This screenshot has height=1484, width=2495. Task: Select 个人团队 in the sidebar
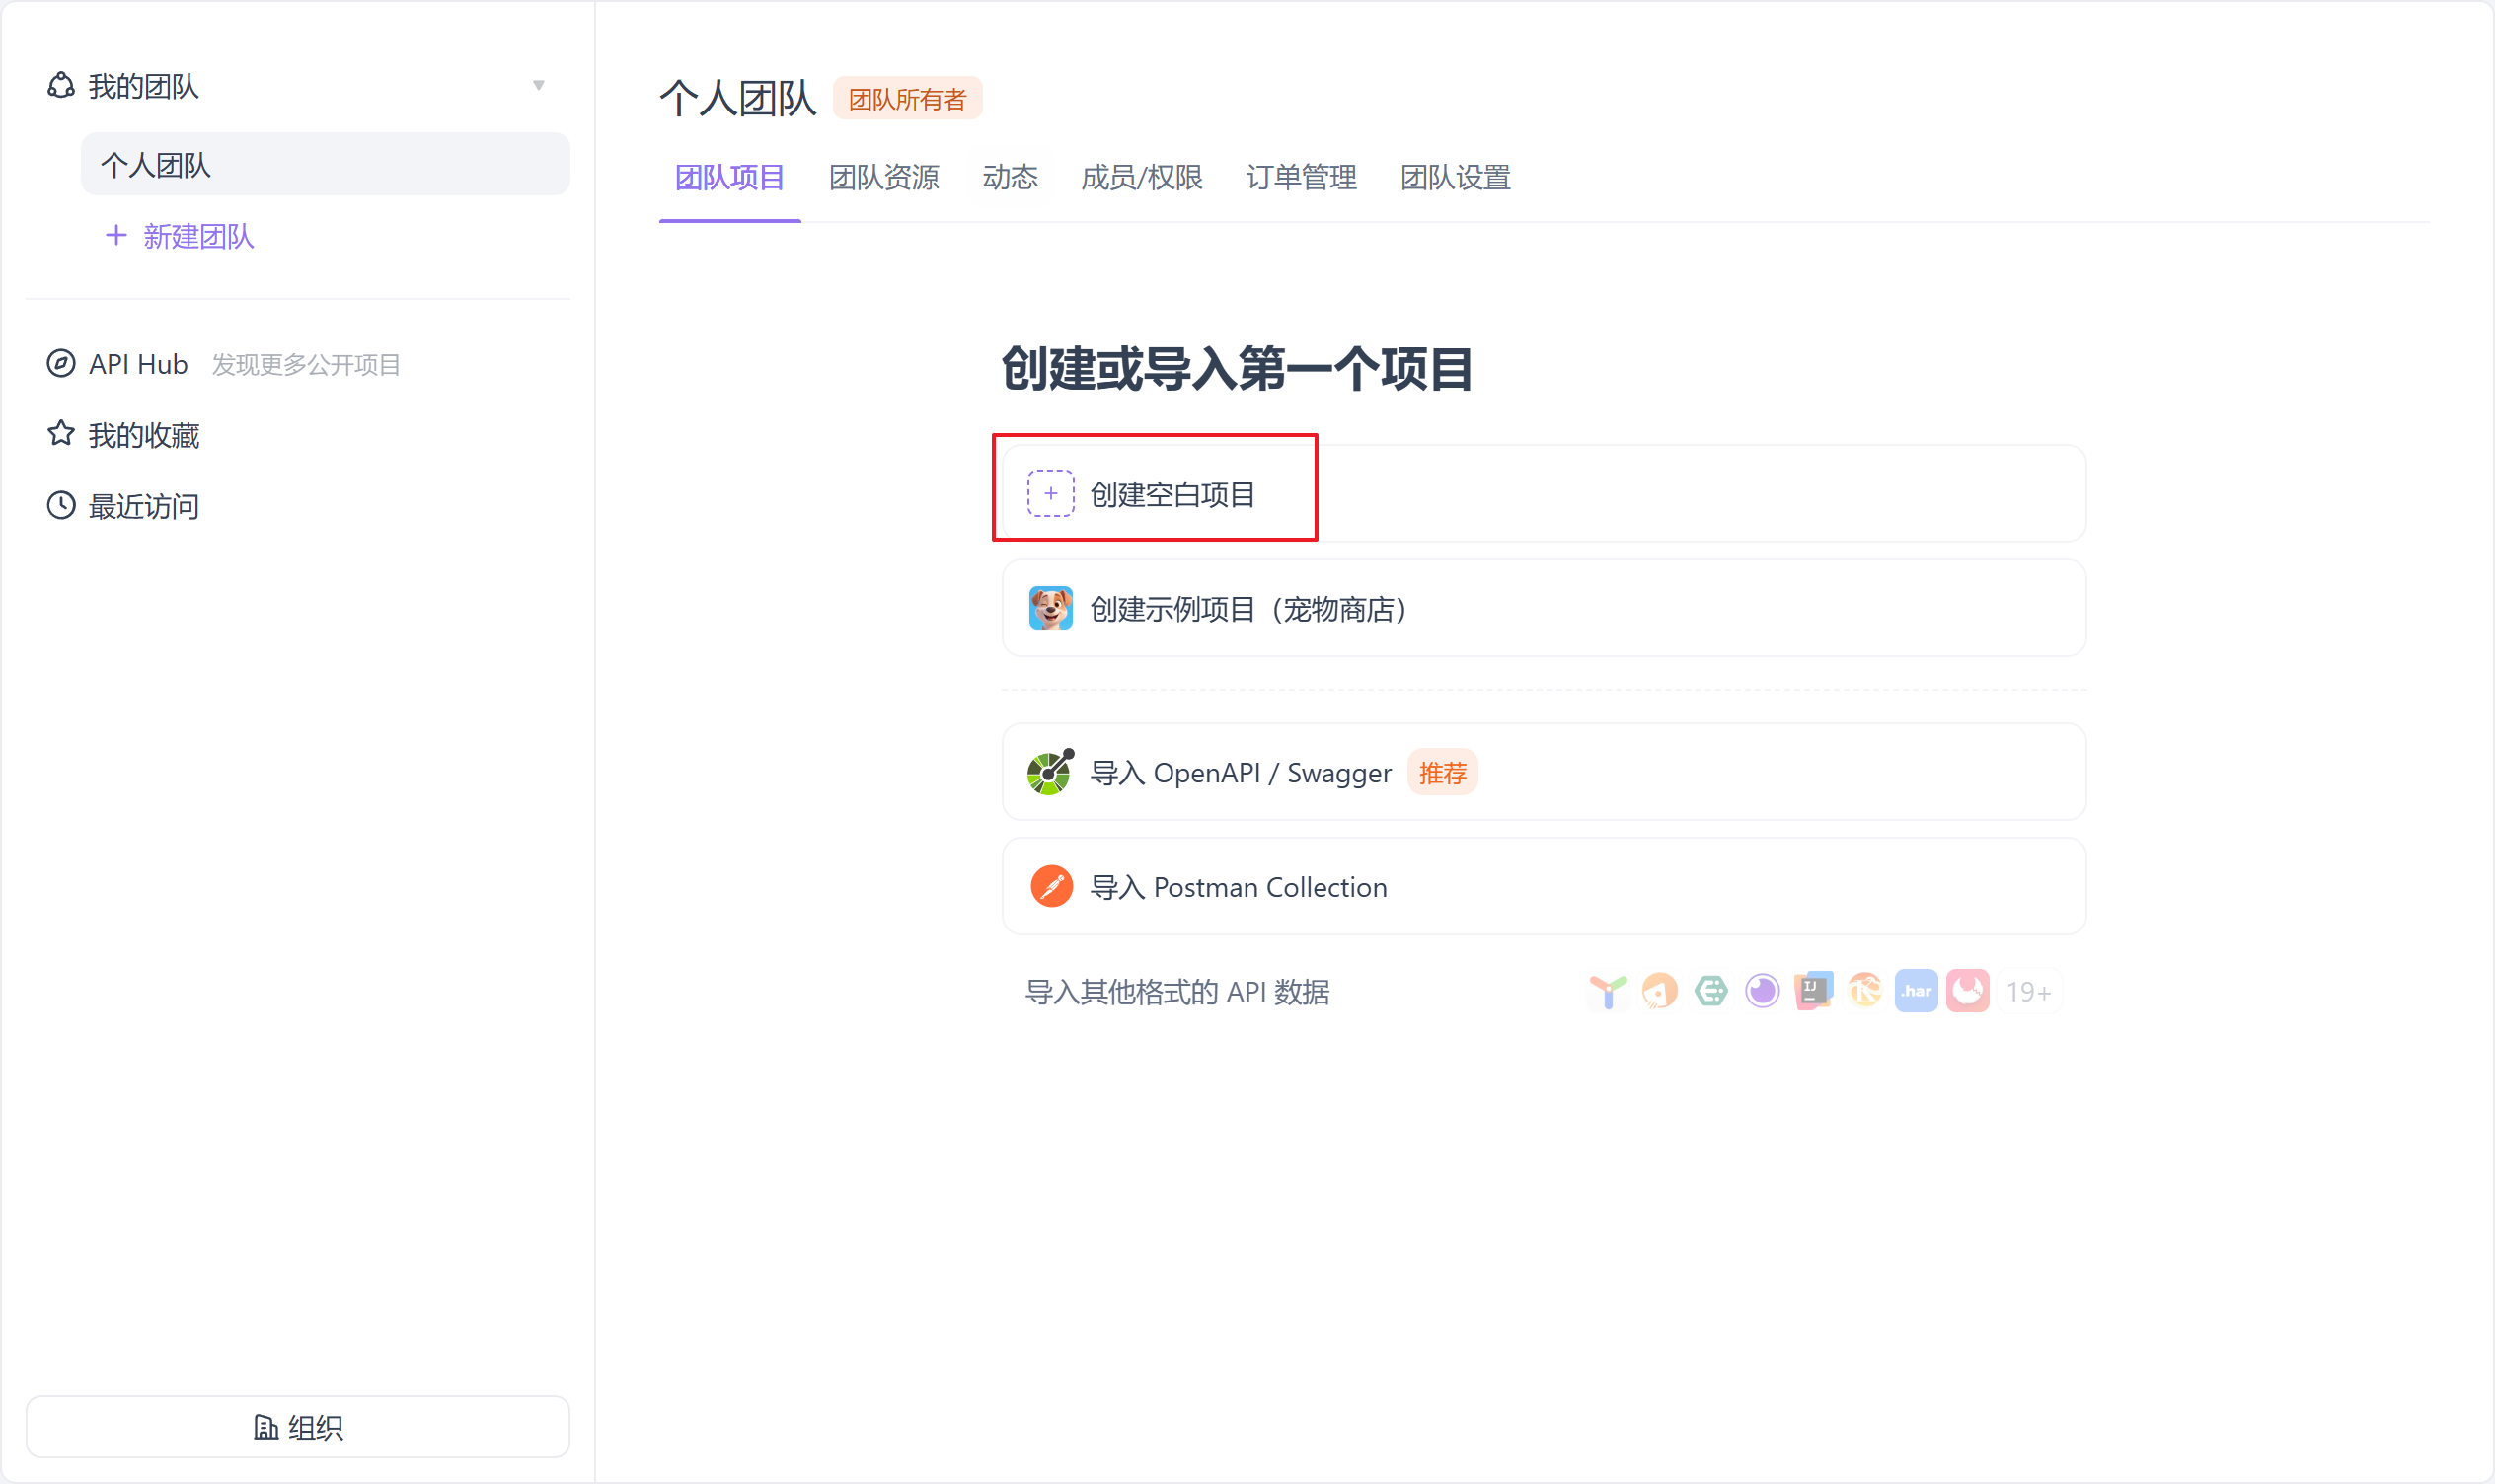325,164
